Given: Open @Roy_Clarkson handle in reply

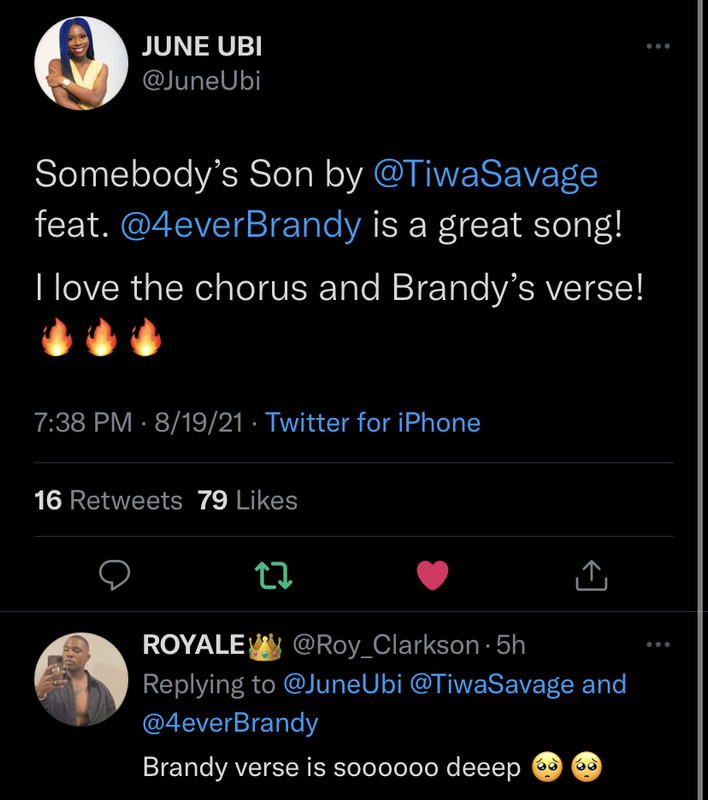Looking at the screenshot, I should [386, 645].
